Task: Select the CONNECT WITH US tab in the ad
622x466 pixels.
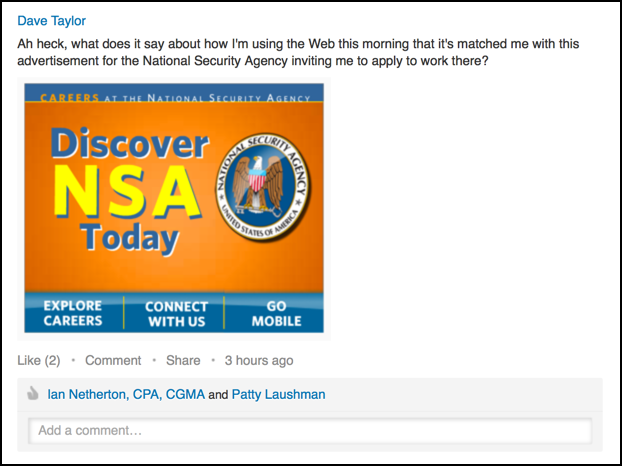Action: pyautogui.click(x=176, y=313)
